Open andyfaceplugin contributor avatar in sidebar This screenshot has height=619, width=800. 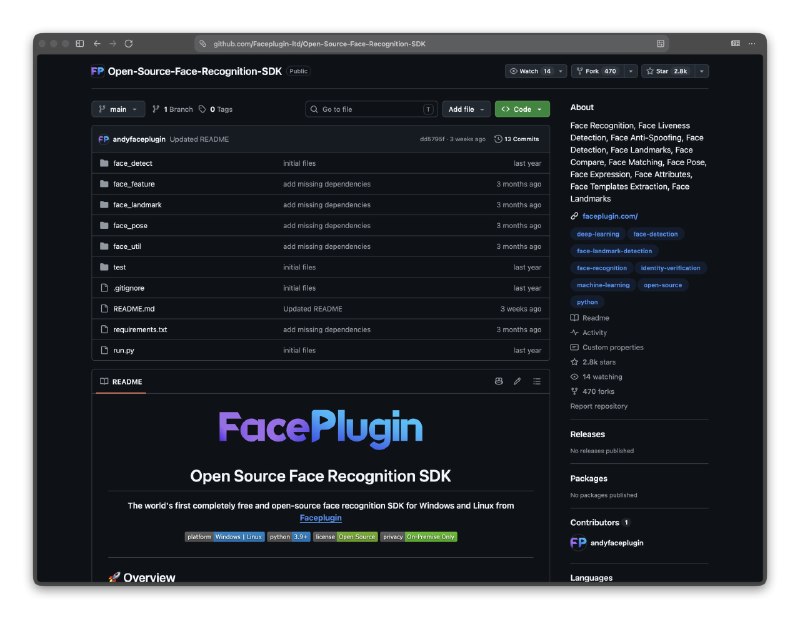pyautogui.click(x=578, y=543)
